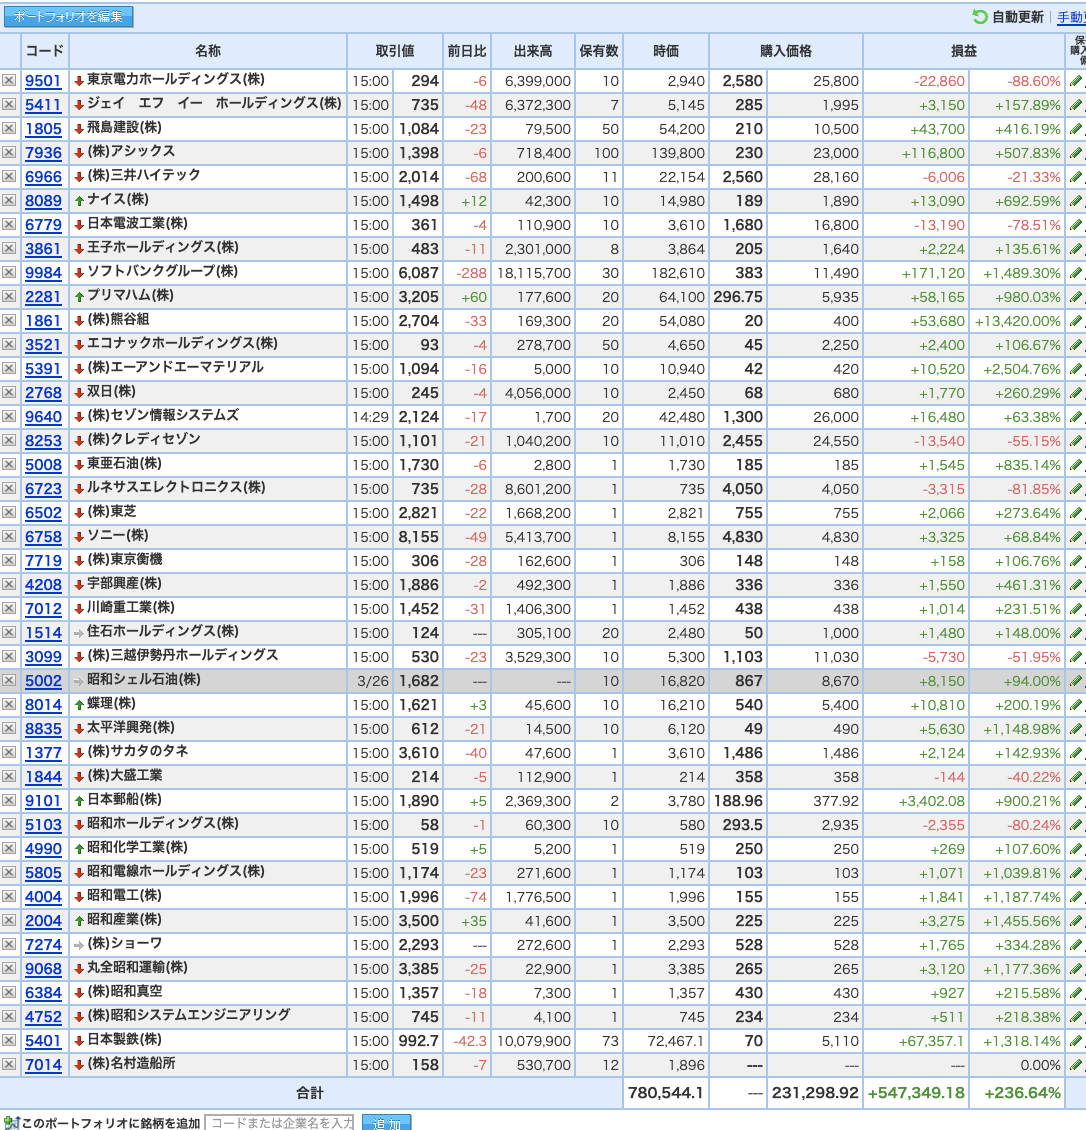The image size is (1086, 1130).
Task: Click the 前日比 column header
Action: pyautogui.click(x=467, y=50)
